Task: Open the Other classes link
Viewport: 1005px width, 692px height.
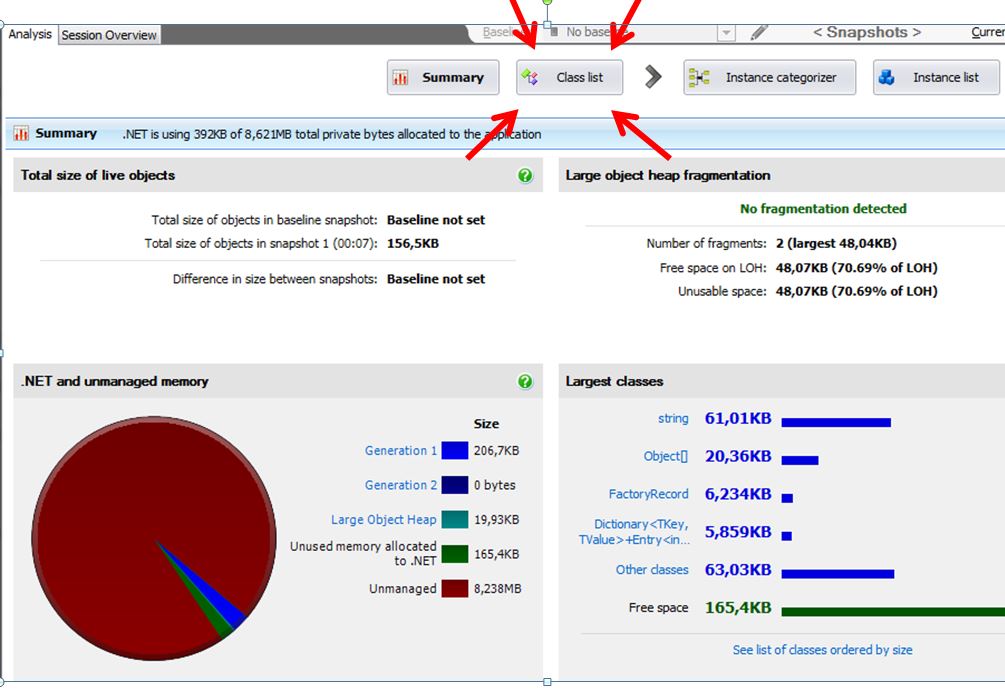Action: (x=652, y=570)
